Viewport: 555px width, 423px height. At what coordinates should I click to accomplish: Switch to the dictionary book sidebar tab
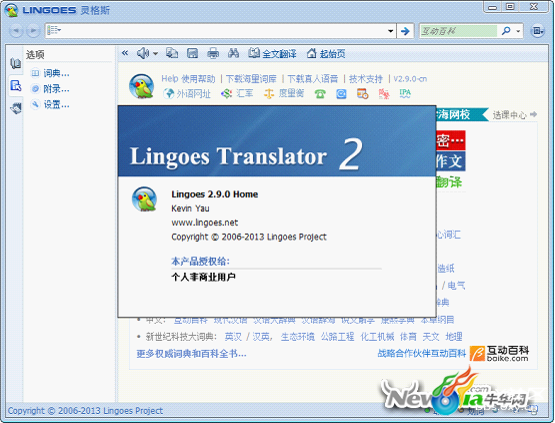[15, 64]
